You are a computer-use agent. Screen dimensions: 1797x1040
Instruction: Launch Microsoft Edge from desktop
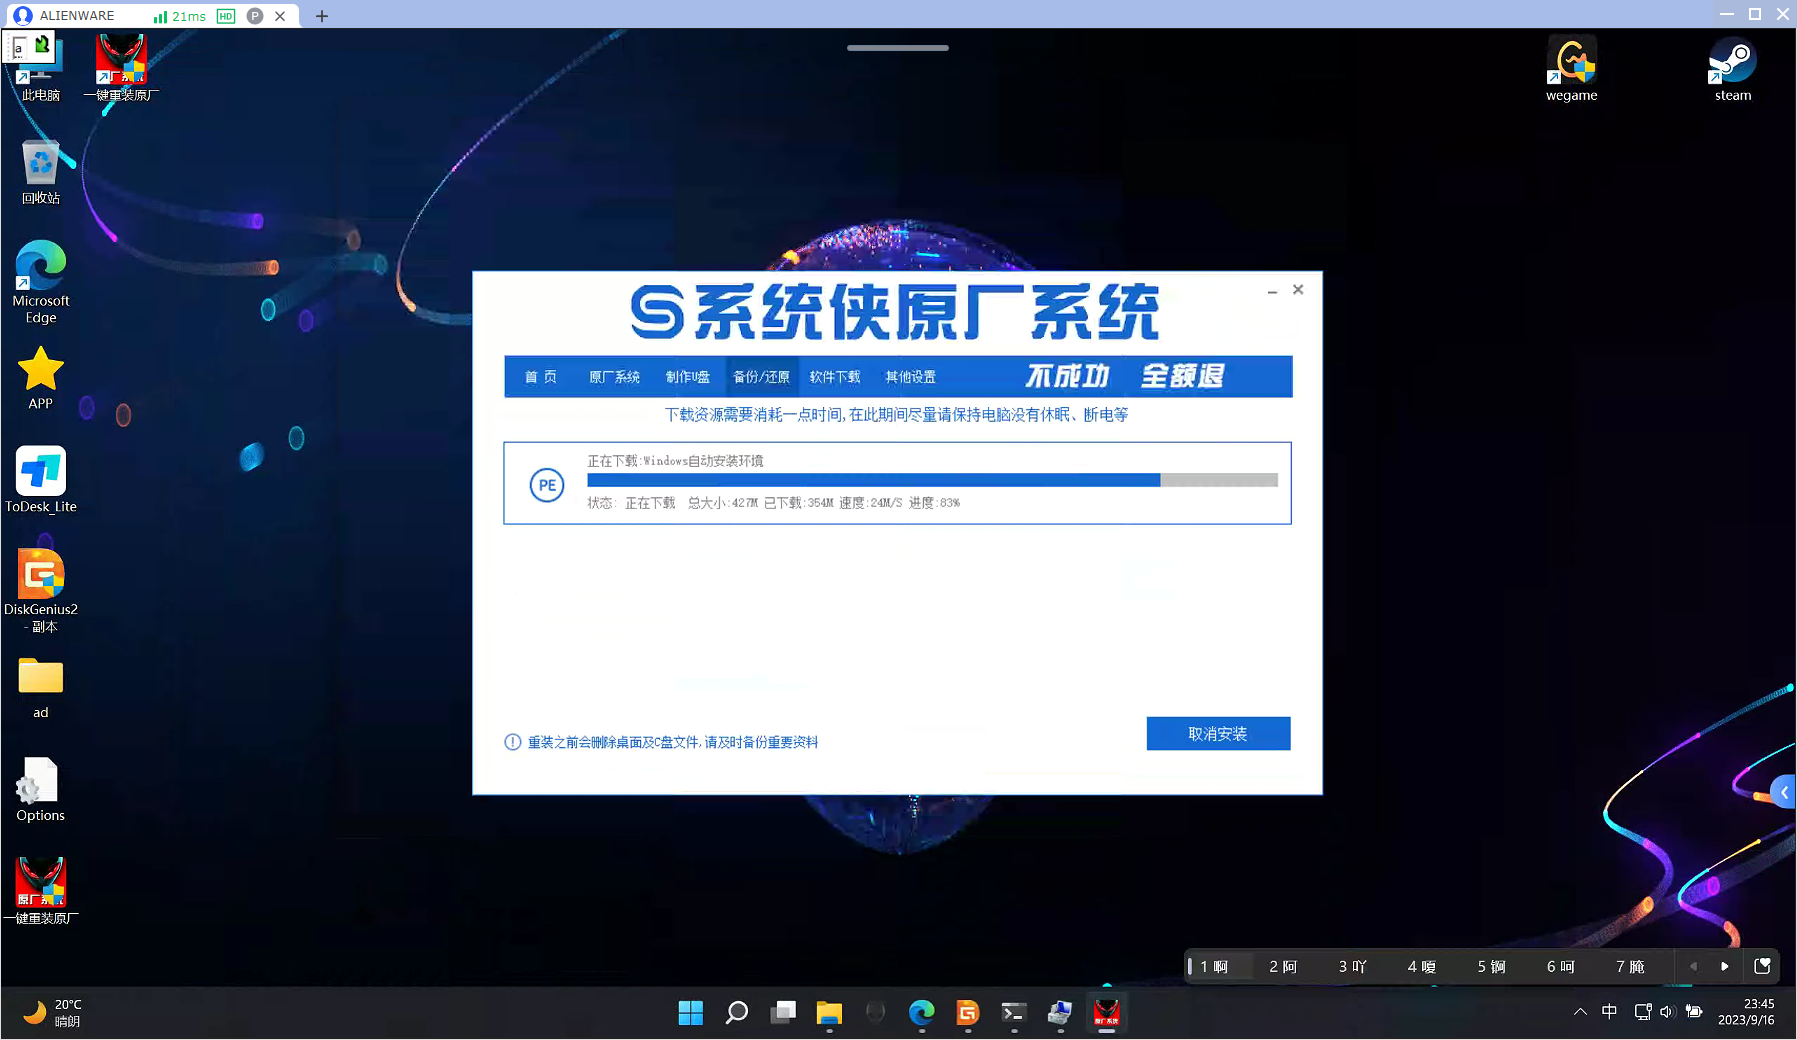[x=40, y=282]
